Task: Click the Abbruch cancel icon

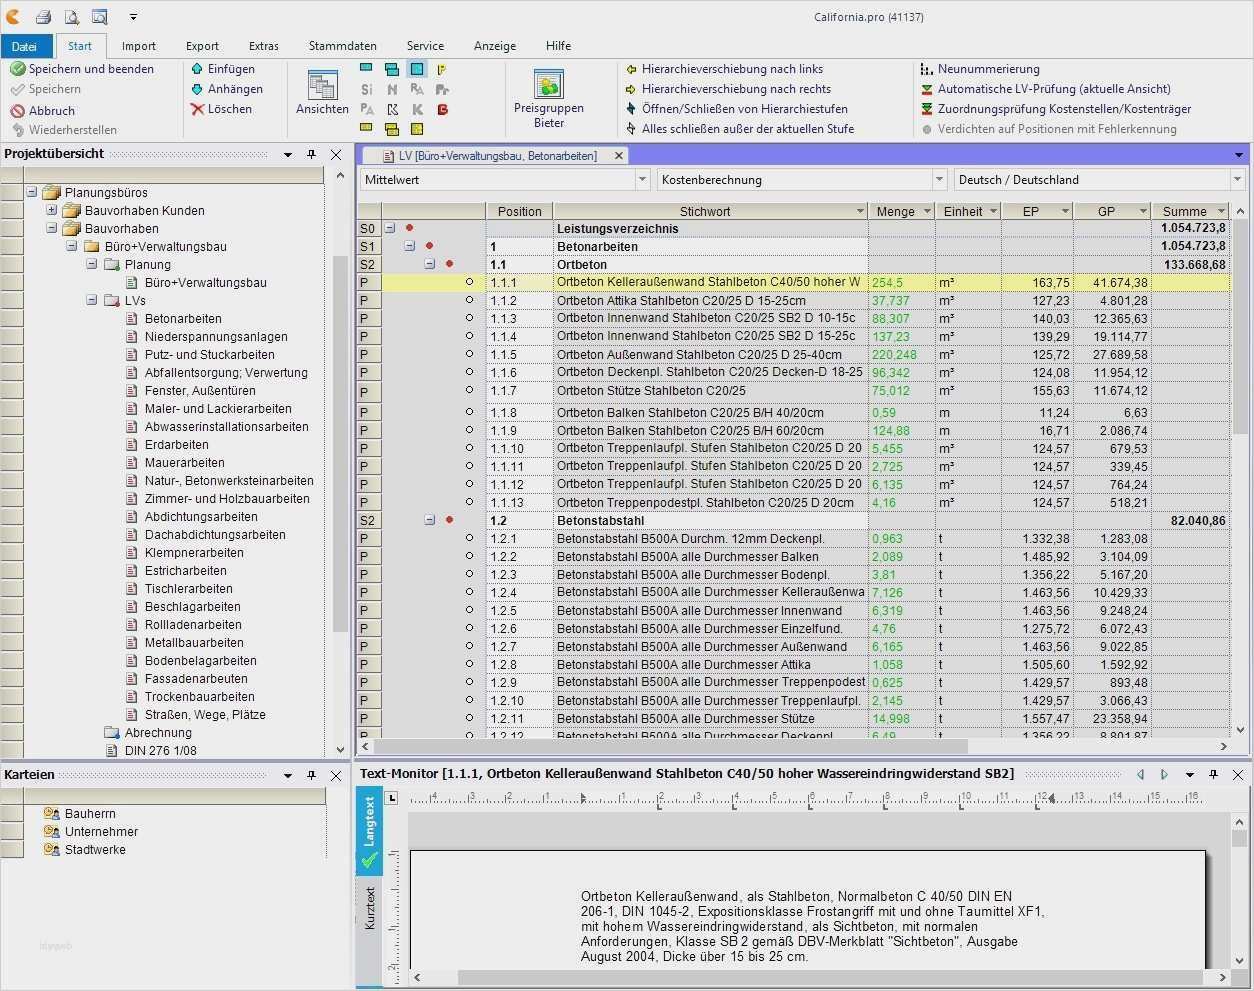Action: click(x=18, y=111)
